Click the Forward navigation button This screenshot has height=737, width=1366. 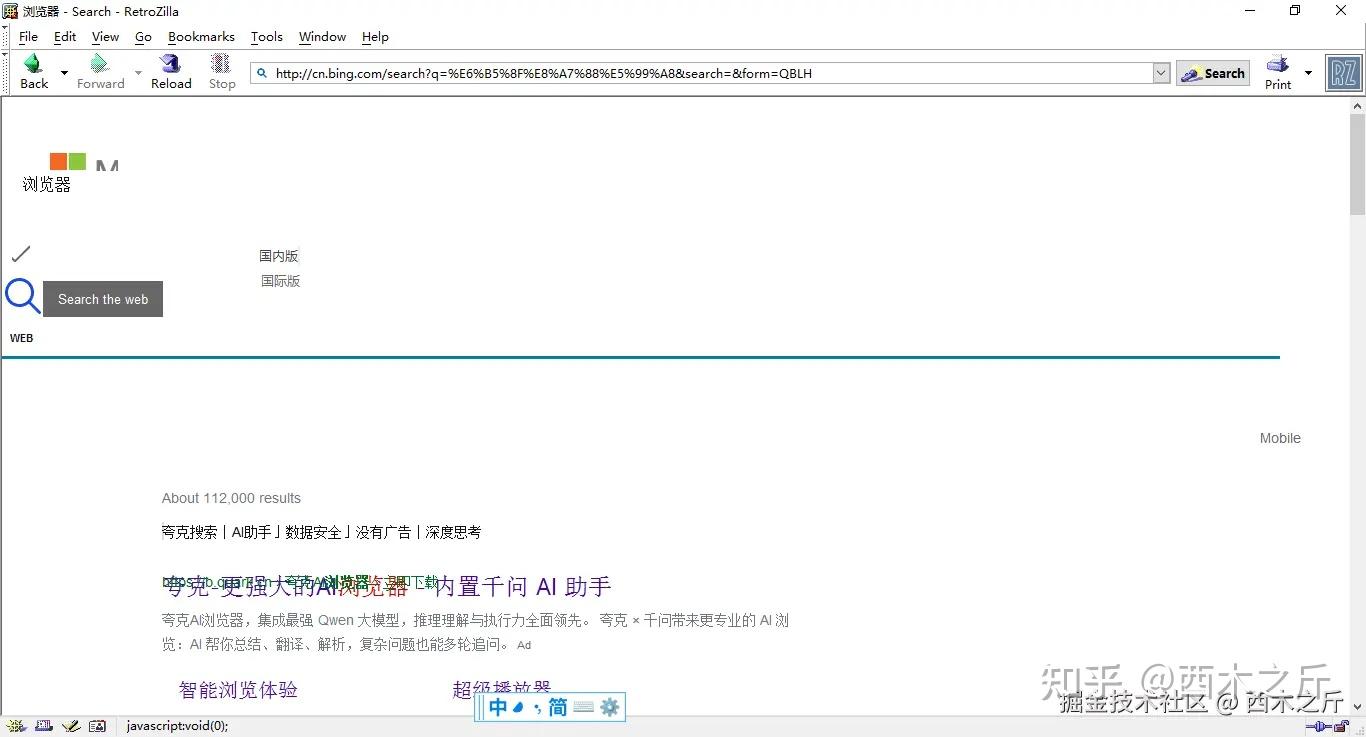pos(100,72)
